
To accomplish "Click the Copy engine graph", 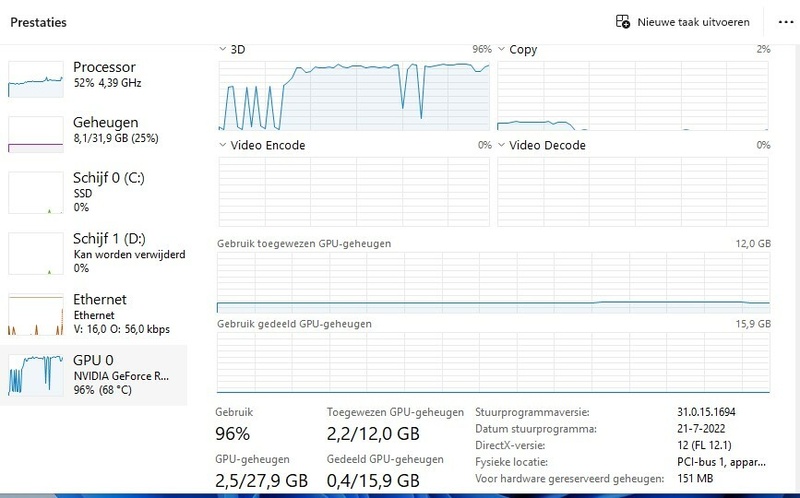I will coord(633,96).
